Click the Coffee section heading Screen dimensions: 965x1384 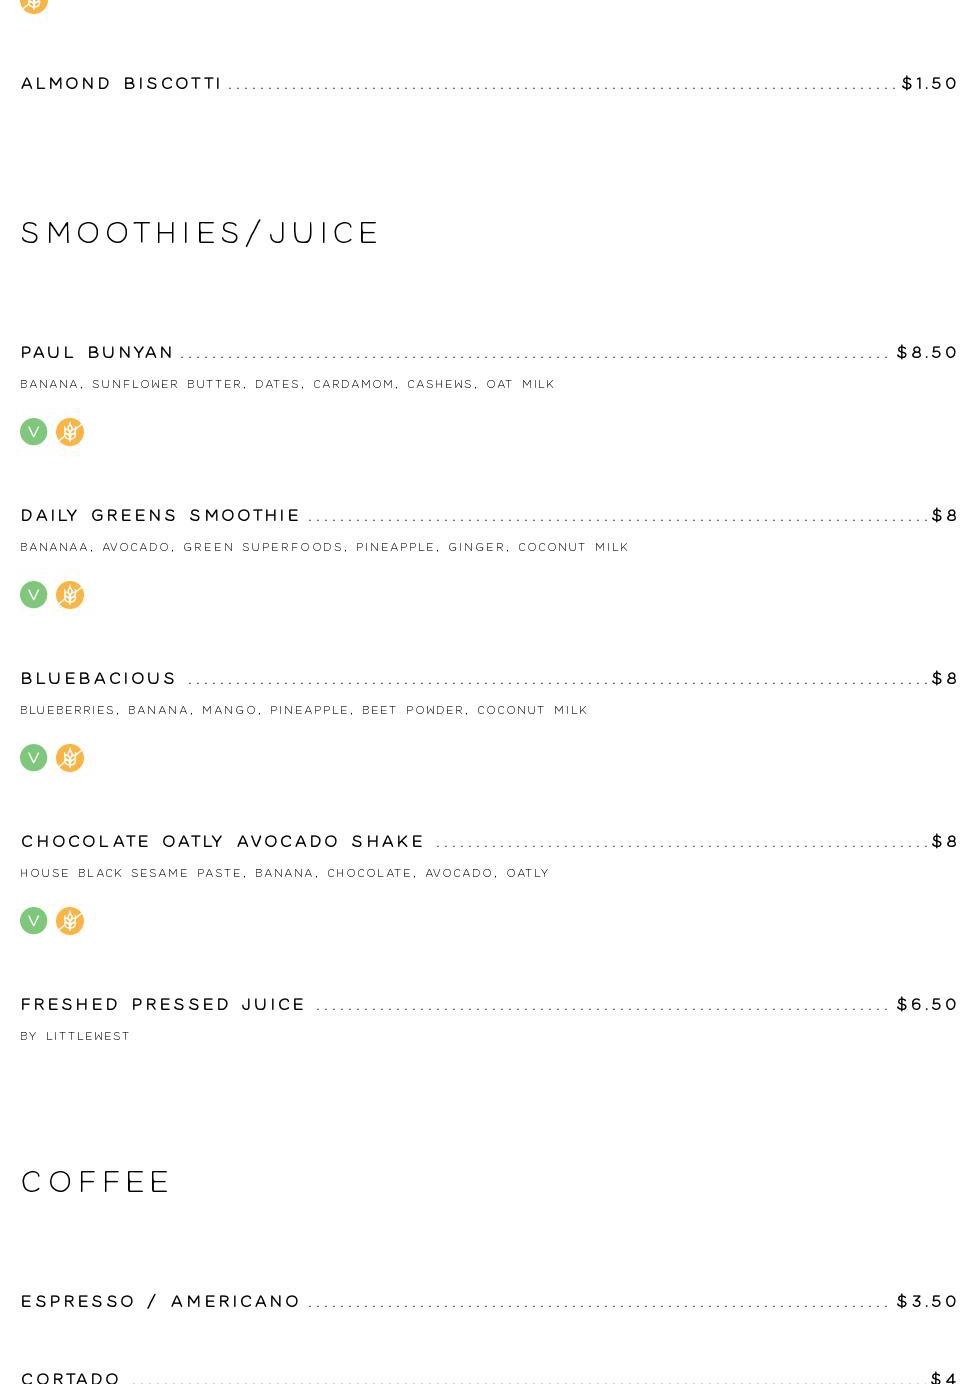(x=96, y=1182)
